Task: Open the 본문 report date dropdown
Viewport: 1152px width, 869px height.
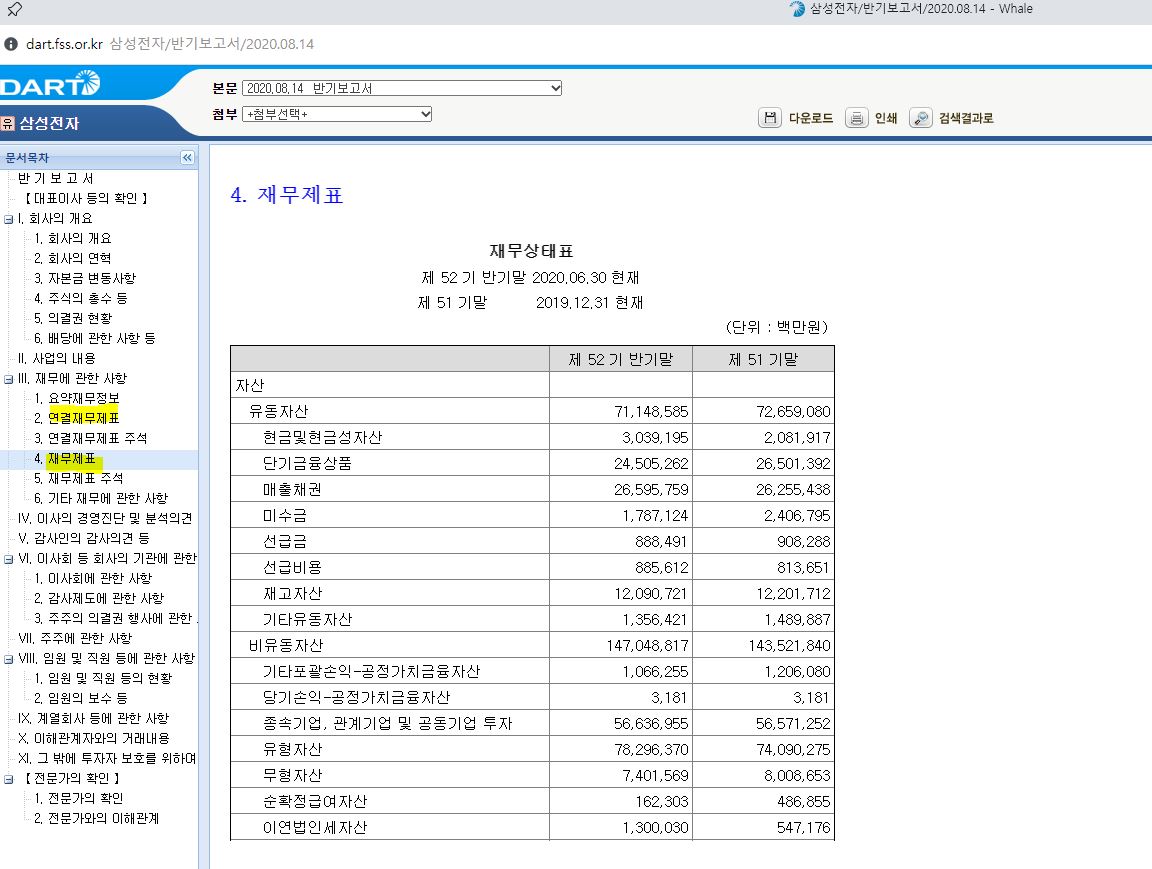Action: click(402, 88)
